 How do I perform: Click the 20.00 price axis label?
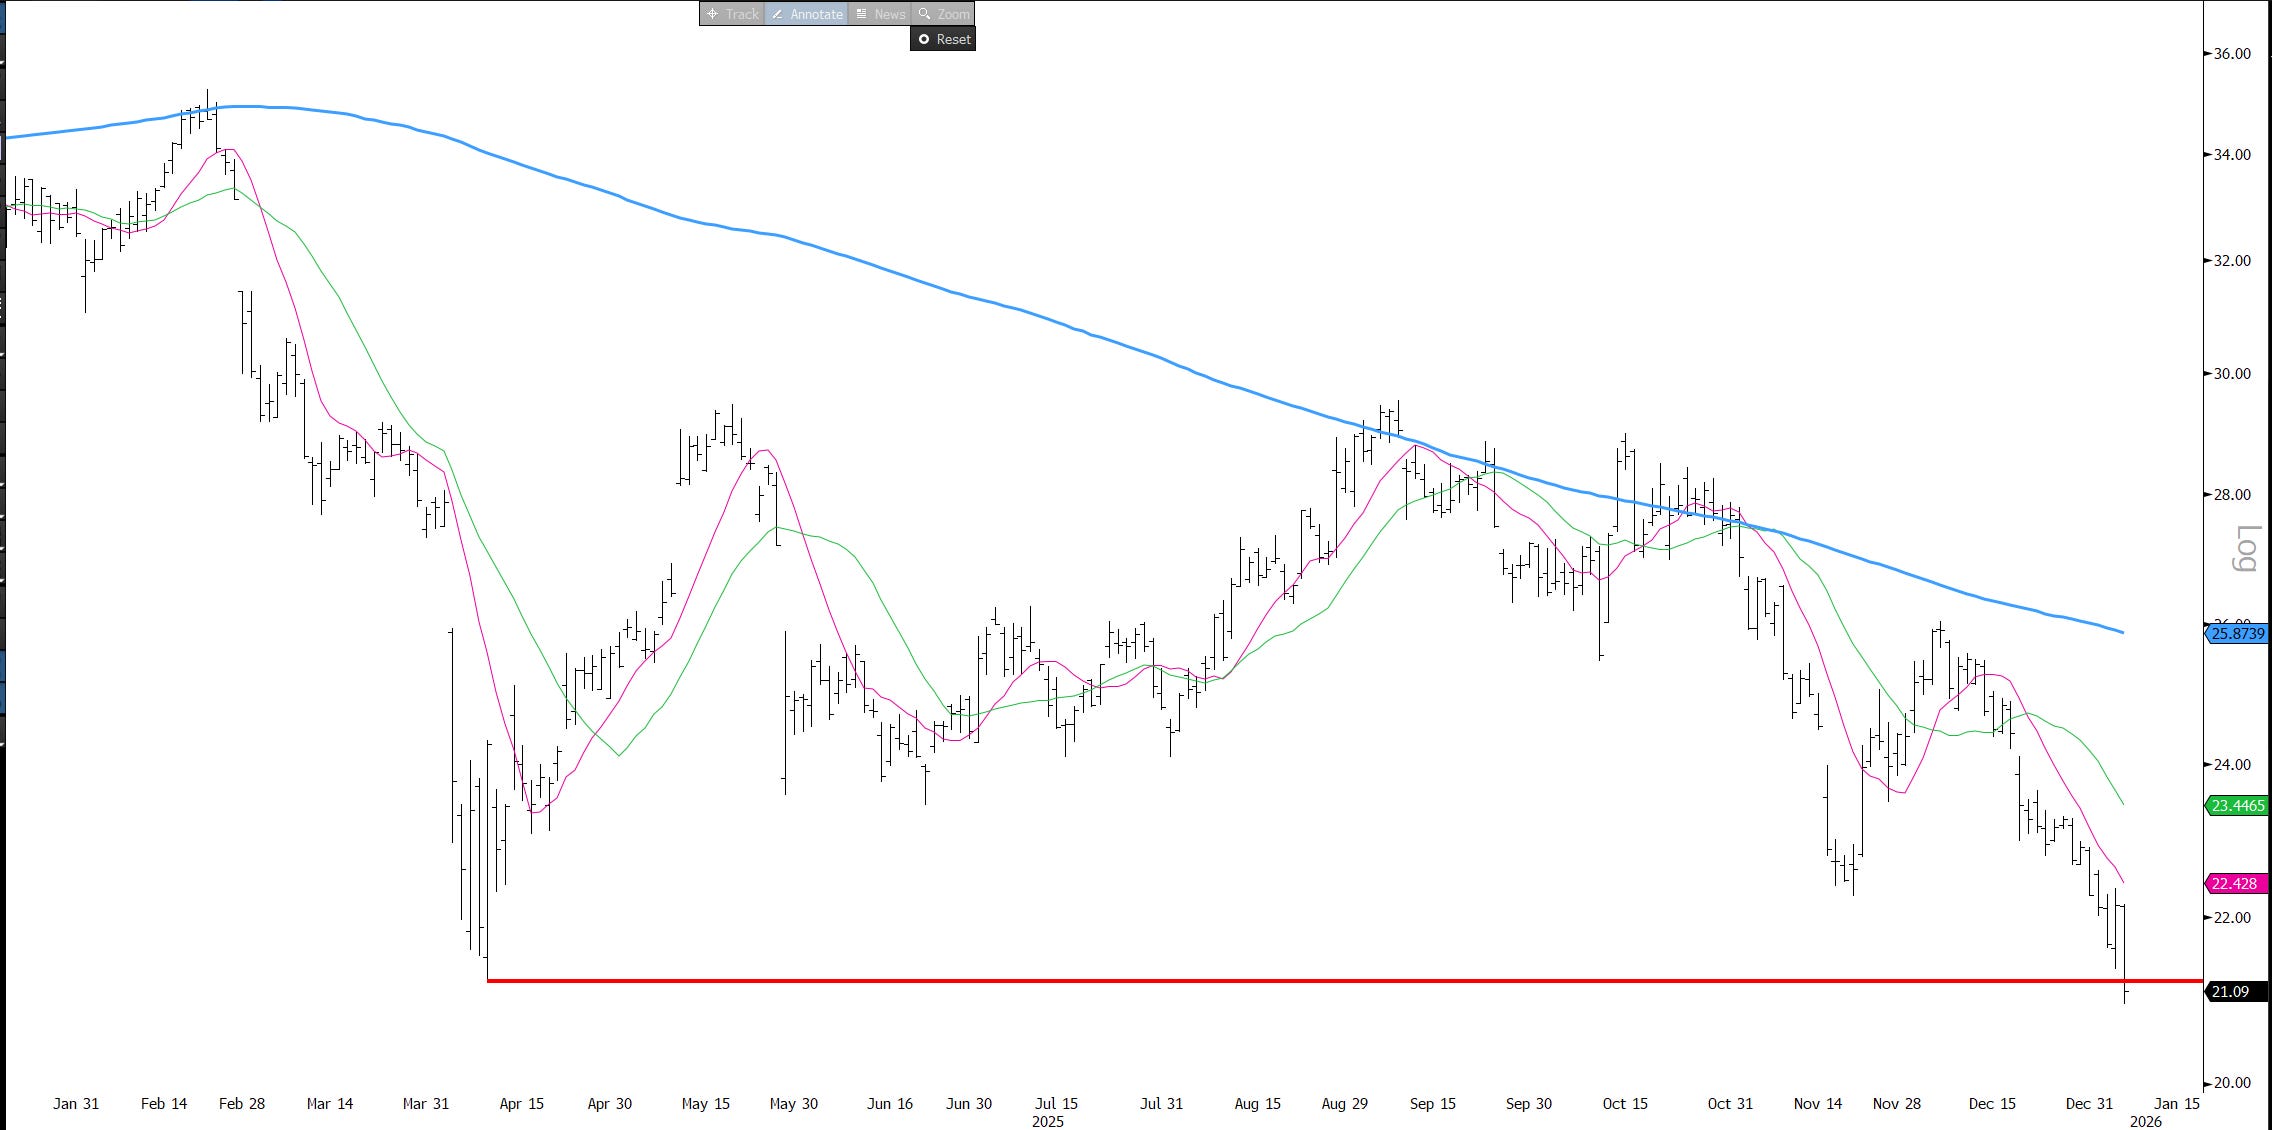click(x=2231, y=1083)
